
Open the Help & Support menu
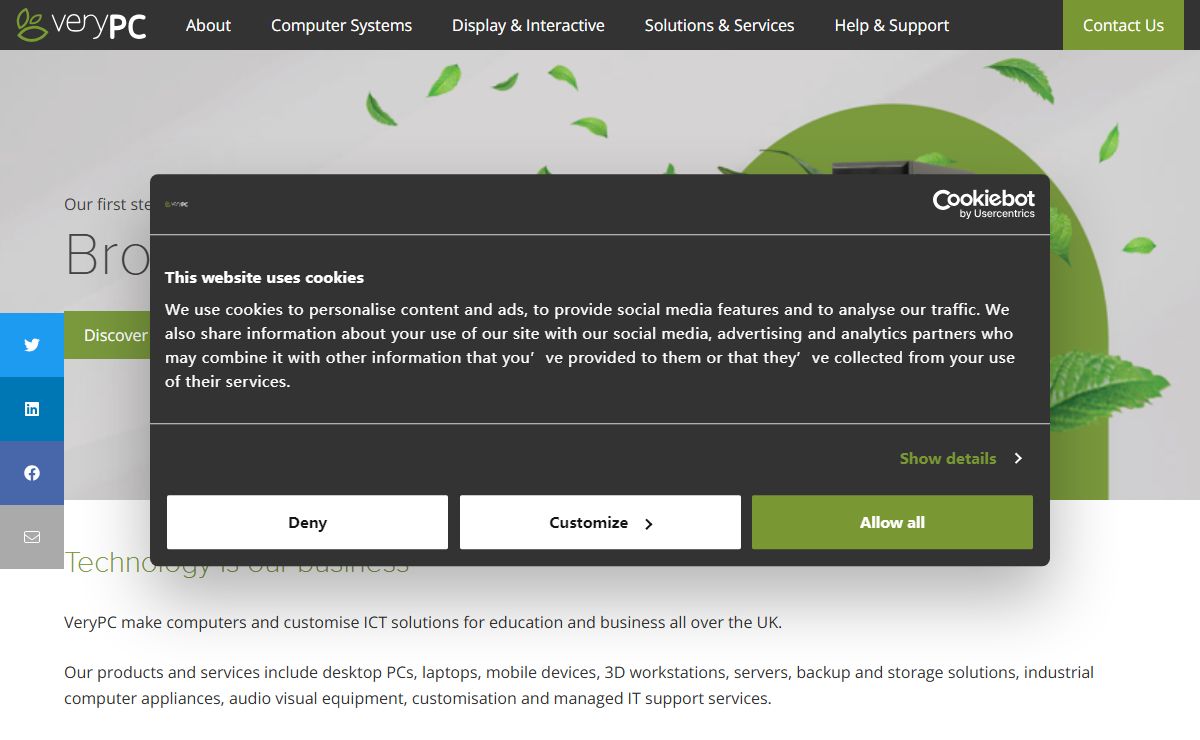891,25
